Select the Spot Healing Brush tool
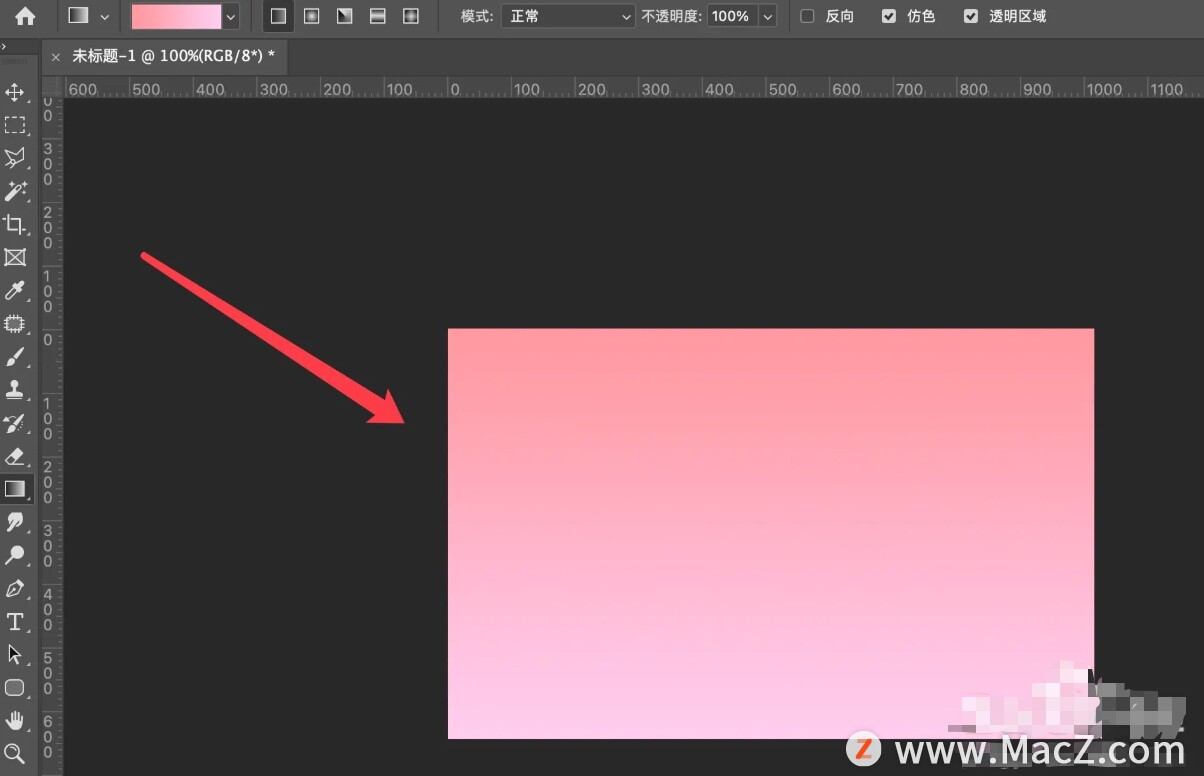 (15, 323)
